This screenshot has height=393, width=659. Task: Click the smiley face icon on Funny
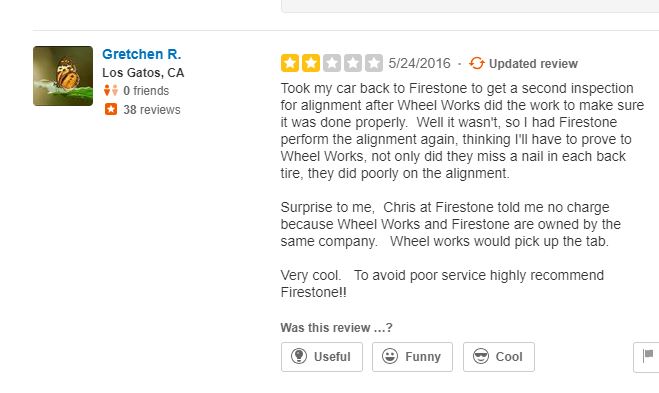pyautogui.click(x=390, y=356)
